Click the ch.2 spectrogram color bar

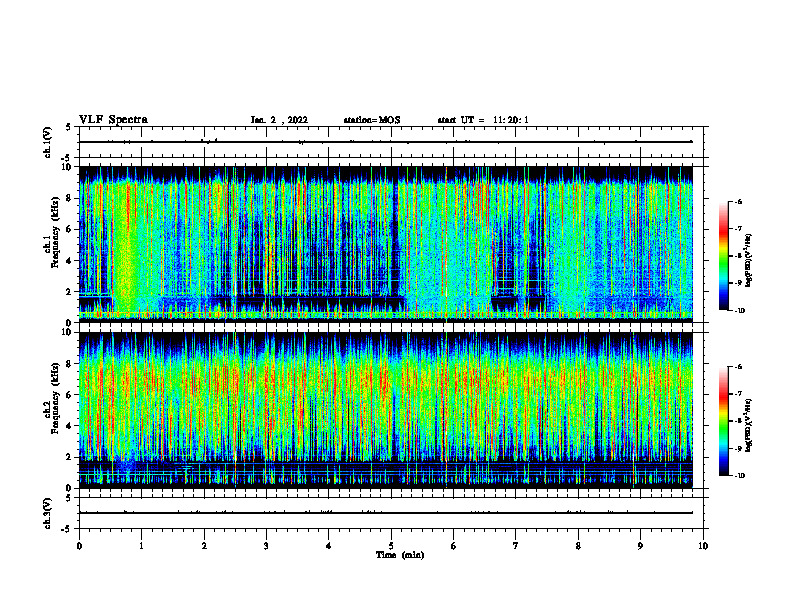coord(724,421)
